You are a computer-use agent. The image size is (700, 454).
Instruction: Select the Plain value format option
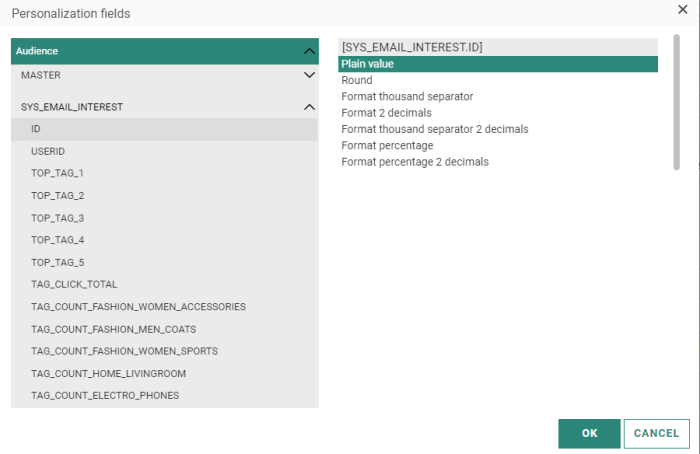[497, 64]
